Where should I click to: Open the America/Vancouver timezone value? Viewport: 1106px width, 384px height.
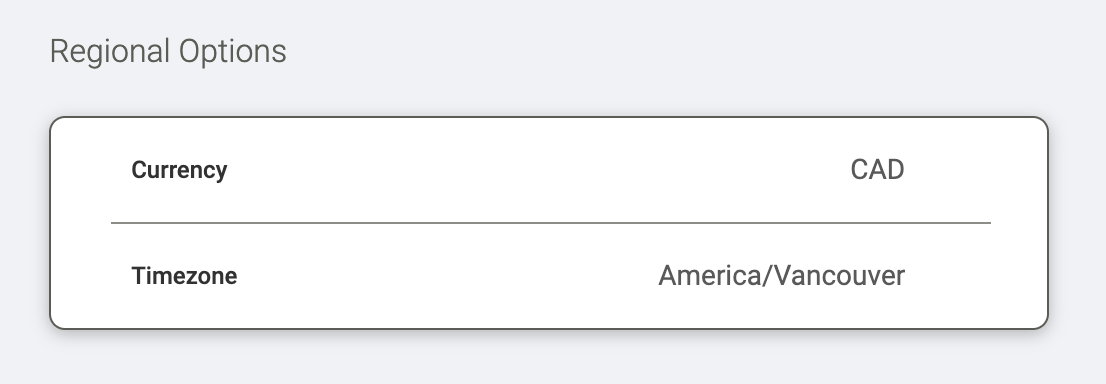[782, 276]
